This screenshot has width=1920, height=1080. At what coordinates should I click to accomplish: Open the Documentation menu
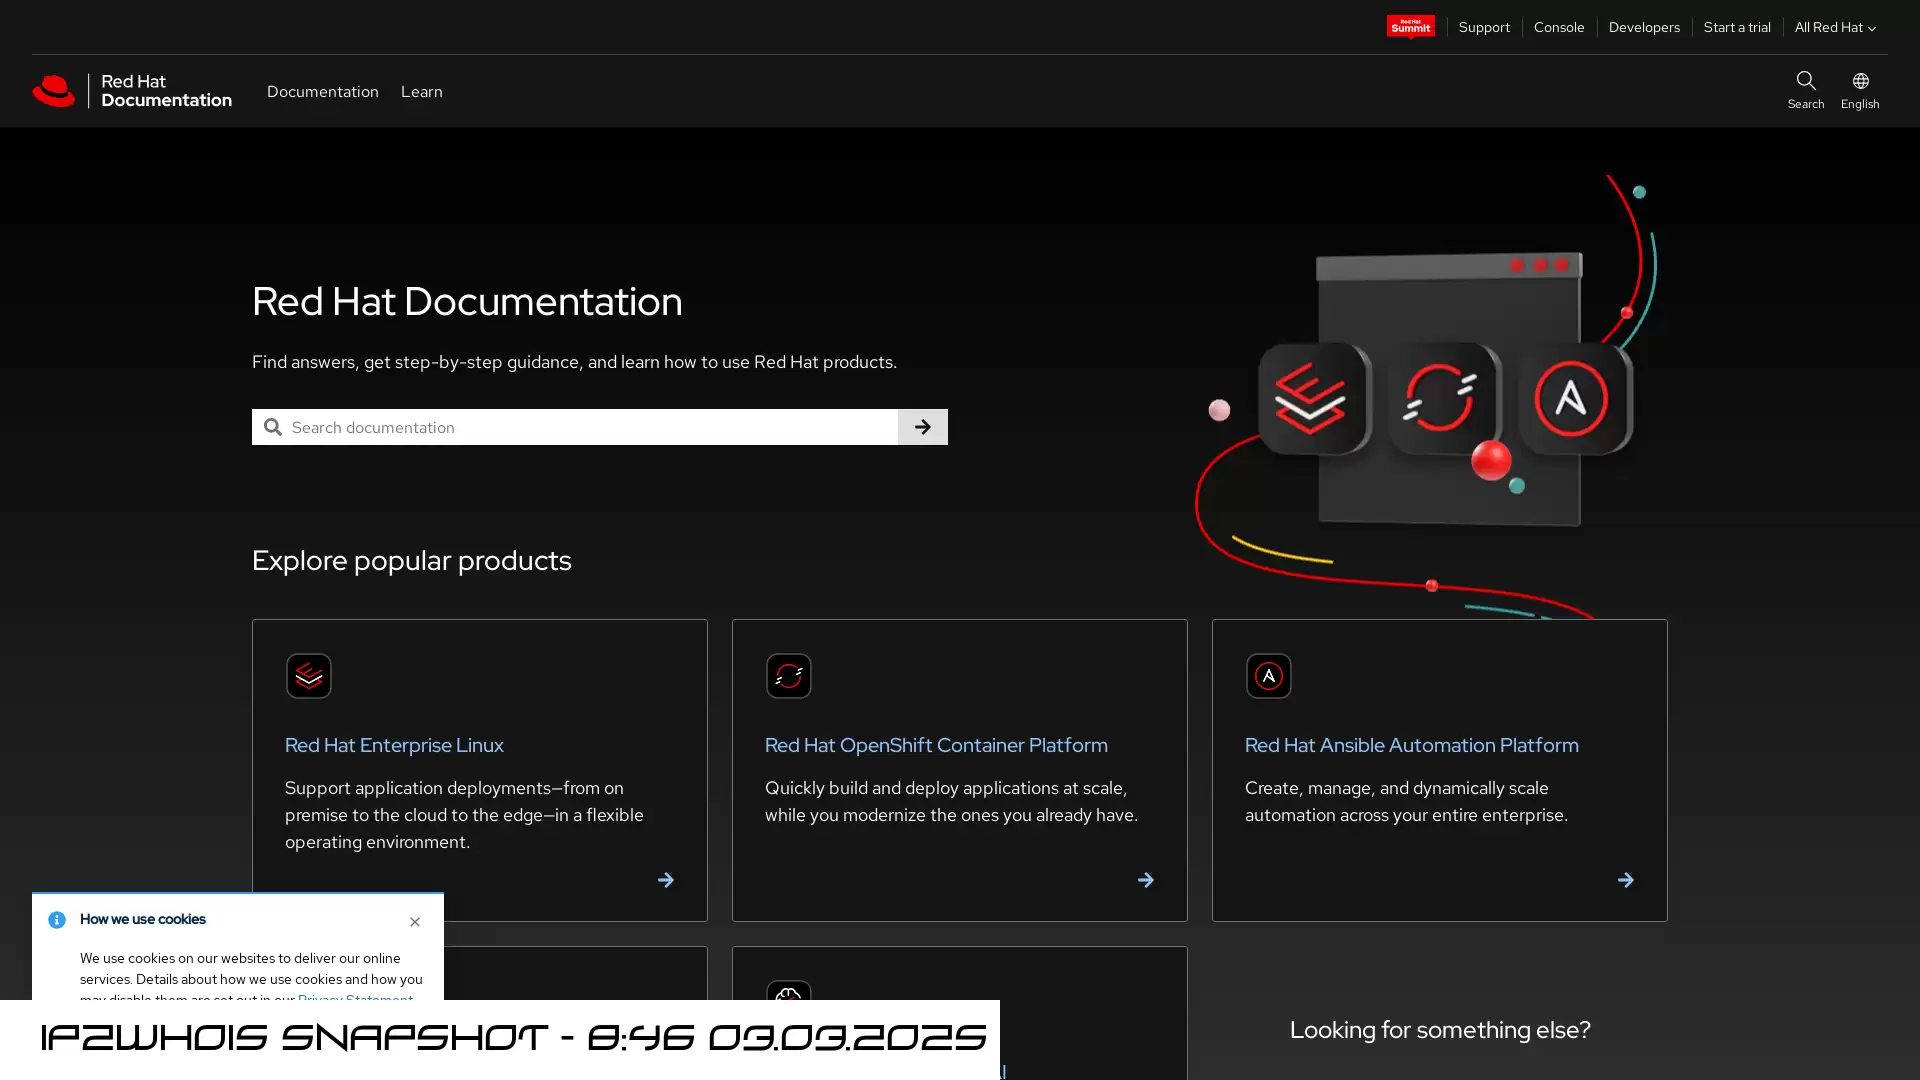[322, 91]
